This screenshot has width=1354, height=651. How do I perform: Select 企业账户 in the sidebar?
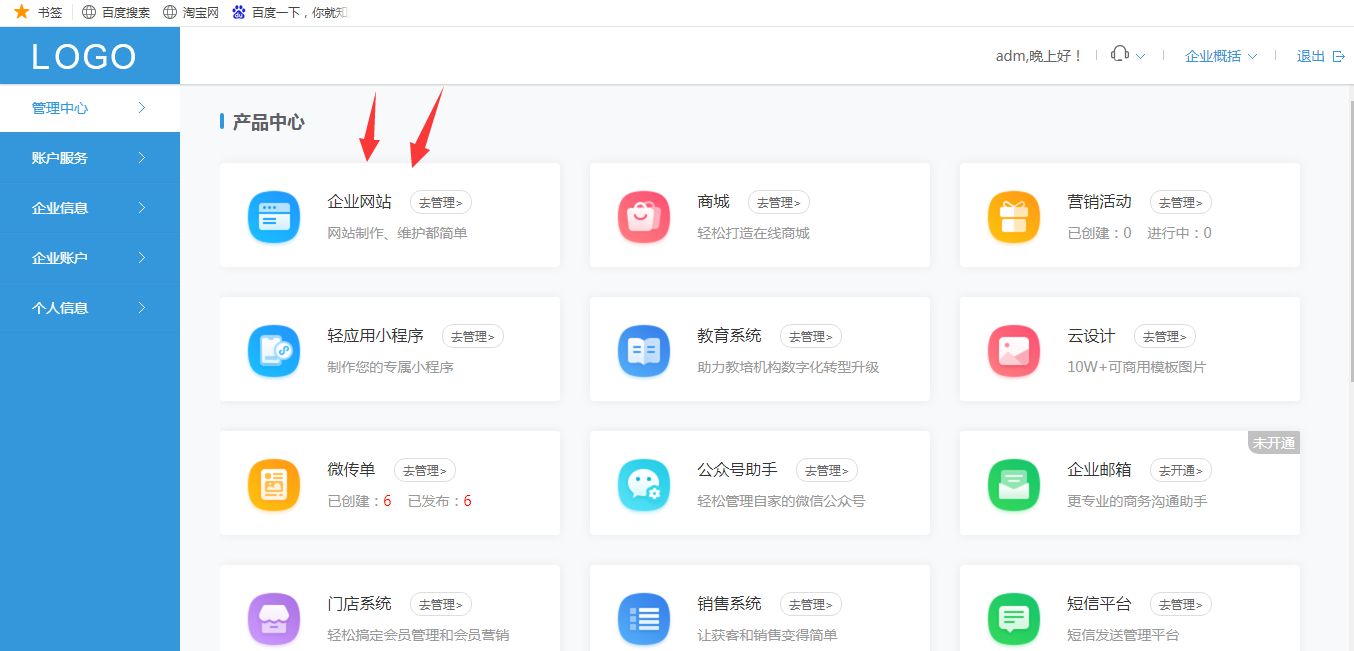coord(90,258)
